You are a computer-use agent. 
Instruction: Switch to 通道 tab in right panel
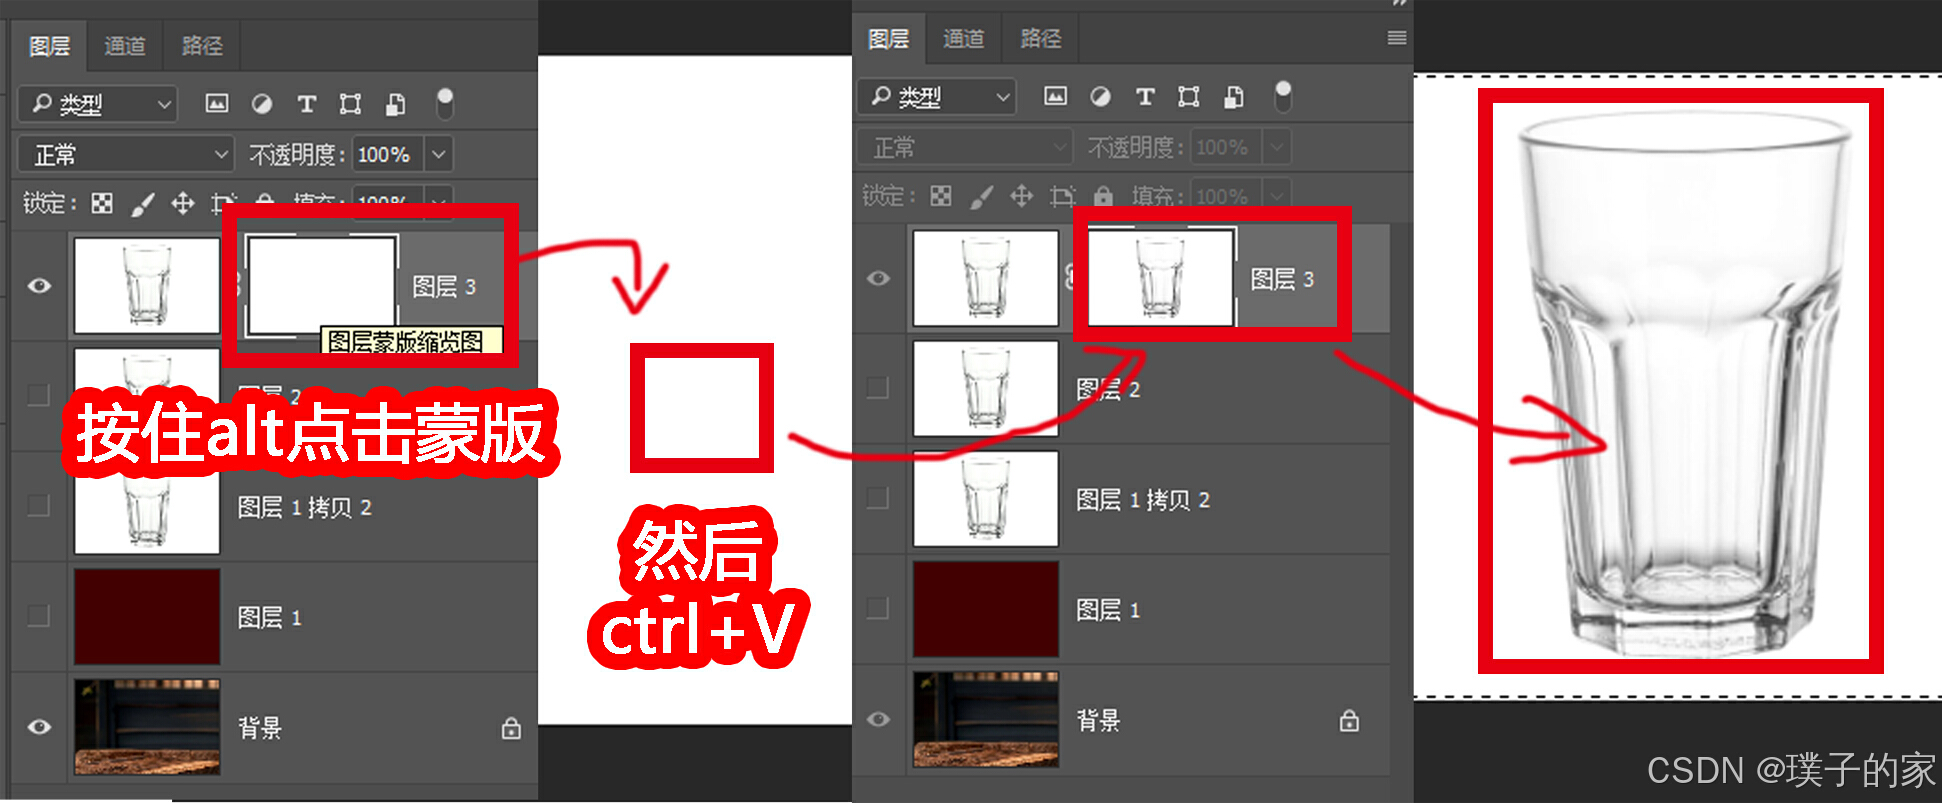964,39
